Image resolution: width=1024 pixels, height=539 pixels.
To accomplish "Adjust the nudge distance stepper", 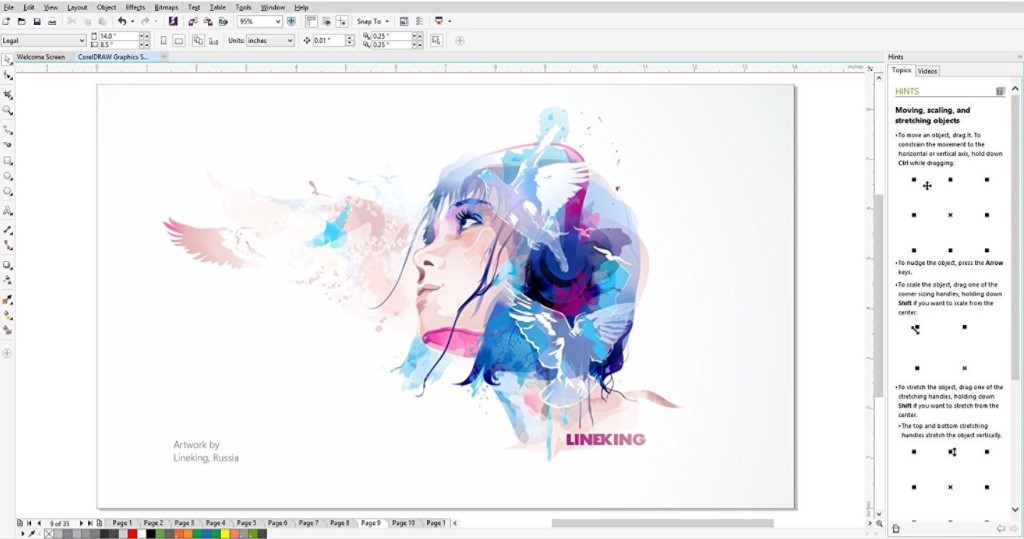I will [x=350, y=41].
